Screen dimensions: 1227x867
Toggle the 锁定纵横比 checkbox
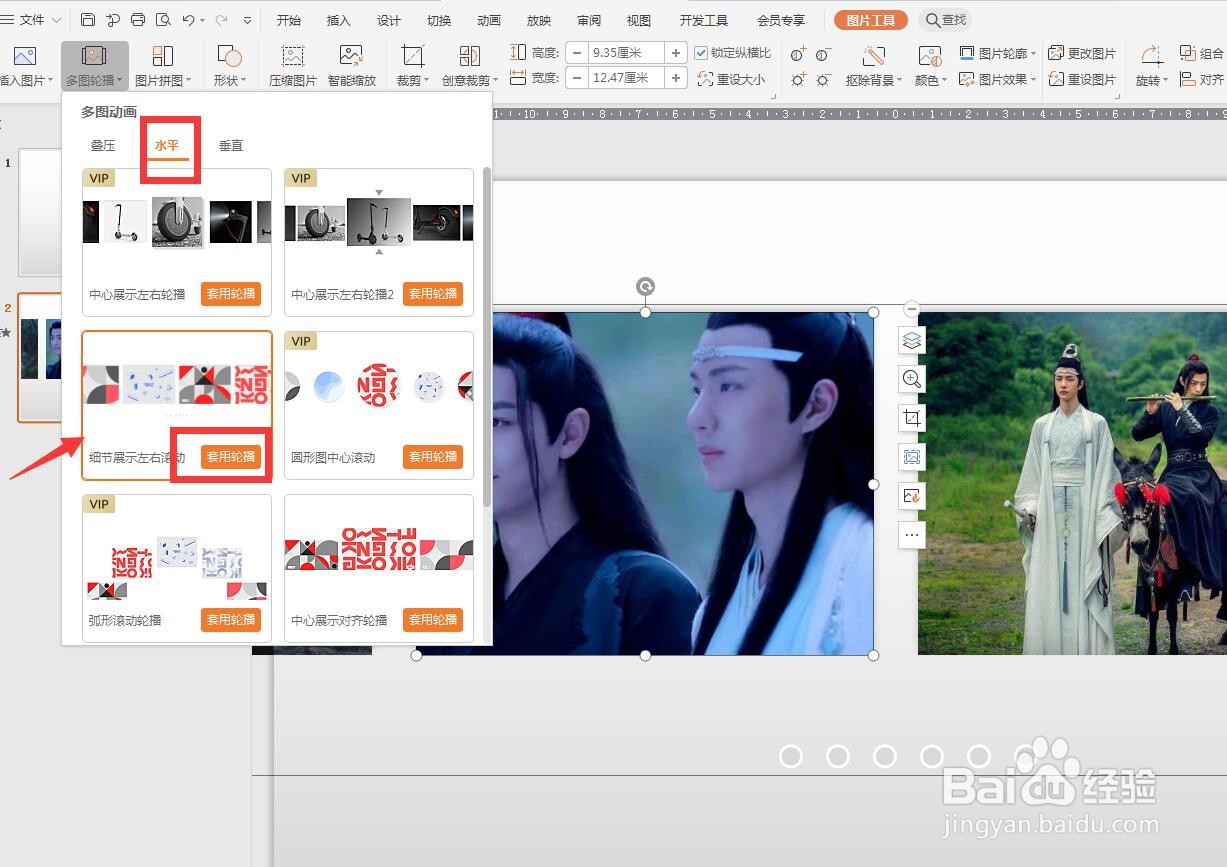[701, 53]
